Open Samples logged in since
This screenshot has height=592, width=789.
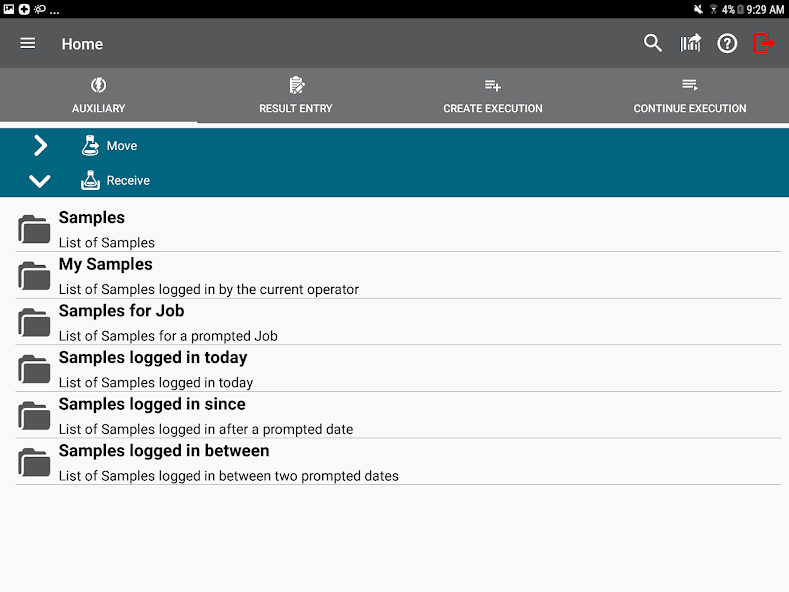[x=152, y=415]
